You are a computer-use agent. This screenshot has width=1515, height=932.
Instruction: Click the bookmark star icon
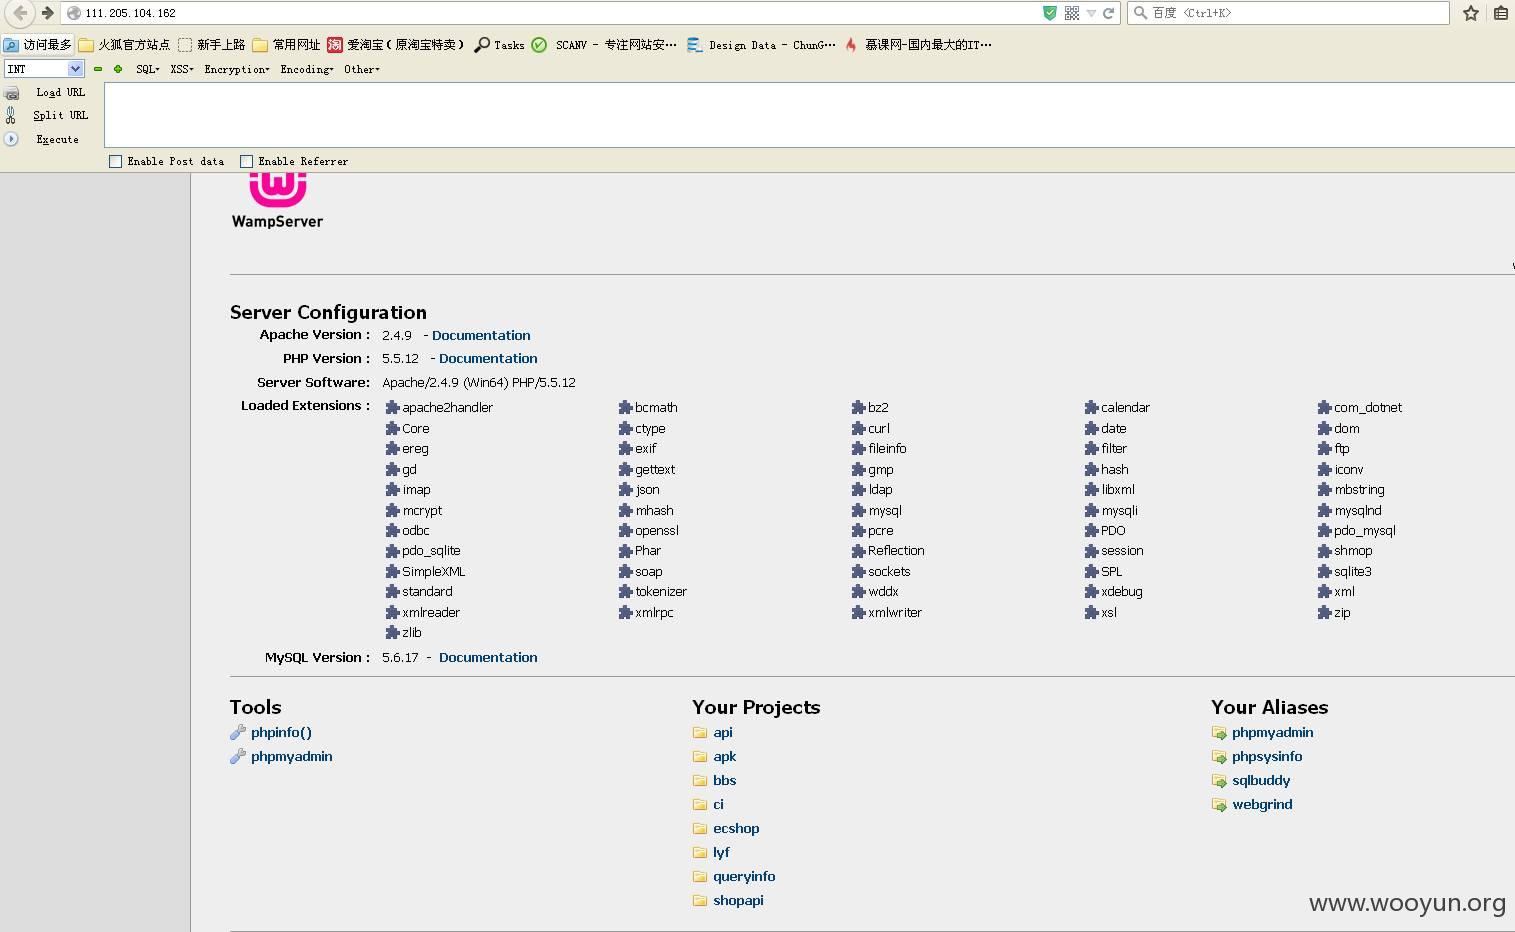[x=1471, y=13]
